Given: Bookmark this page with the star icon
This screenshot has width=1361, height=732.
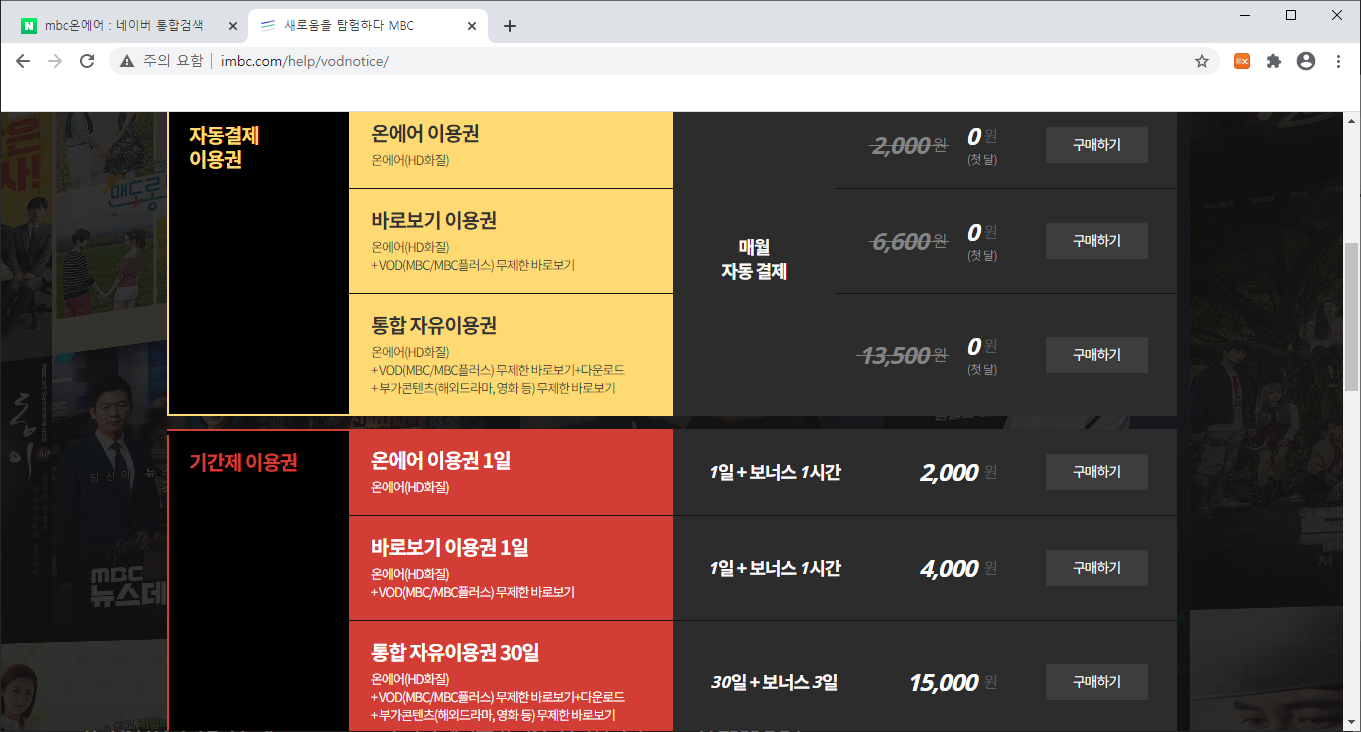Looking at the screenshot, I should pos(1202,61).
